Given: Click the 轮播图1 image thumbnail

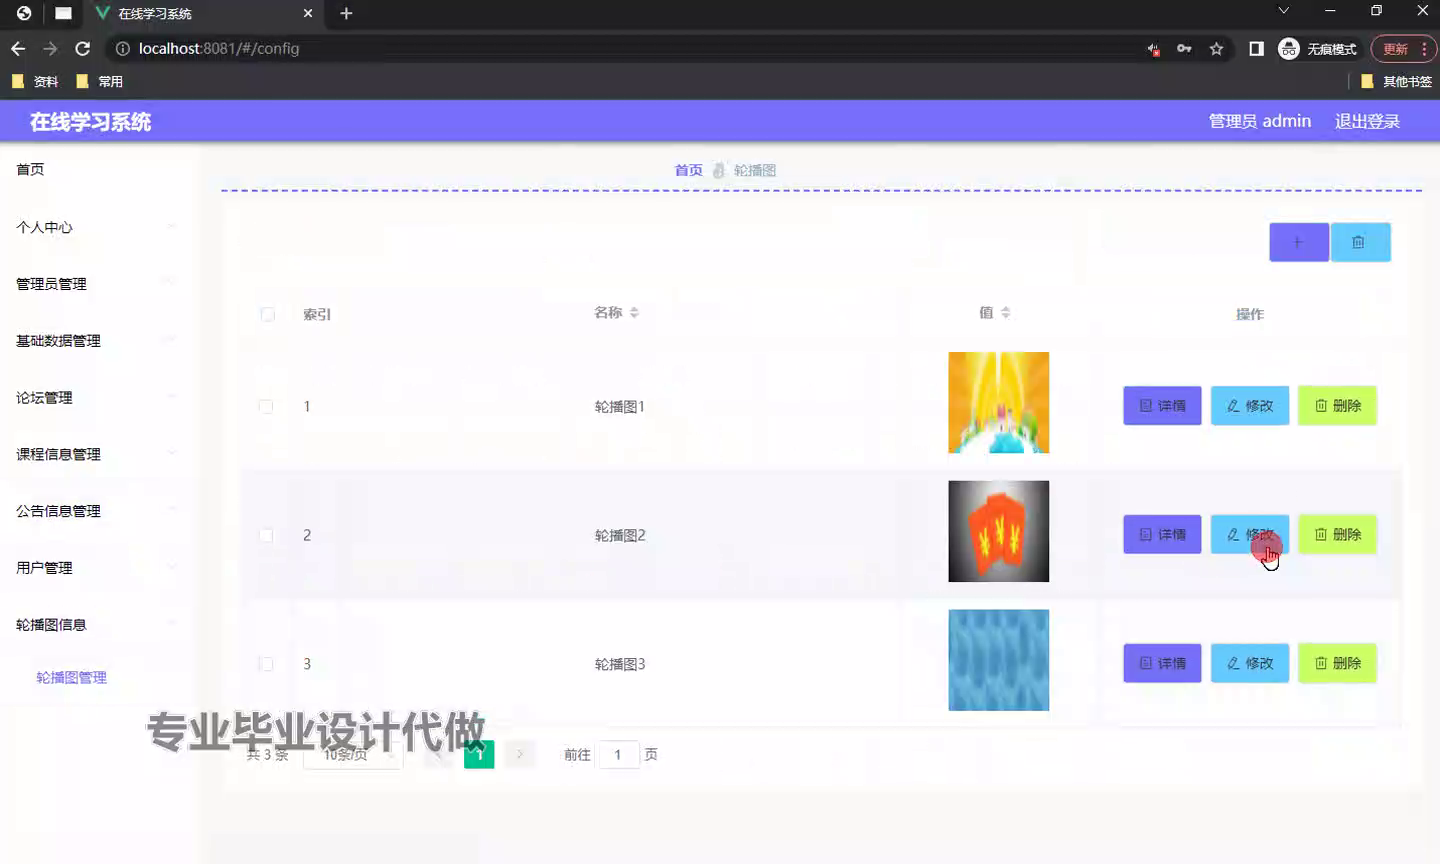Looking at the screenshot, I should (x=998, y=402).
